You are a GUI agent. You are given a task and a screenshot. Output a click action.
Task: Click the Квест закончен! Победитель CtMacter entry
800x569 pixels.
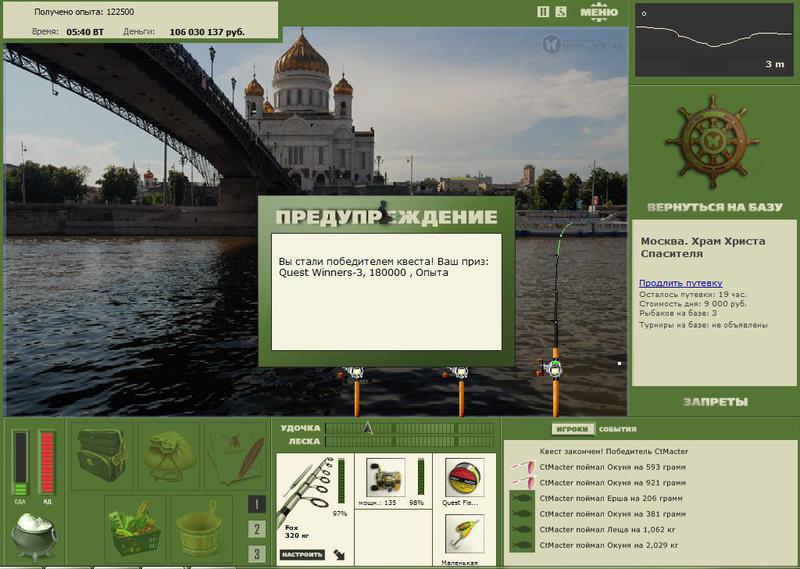point(614,451)
